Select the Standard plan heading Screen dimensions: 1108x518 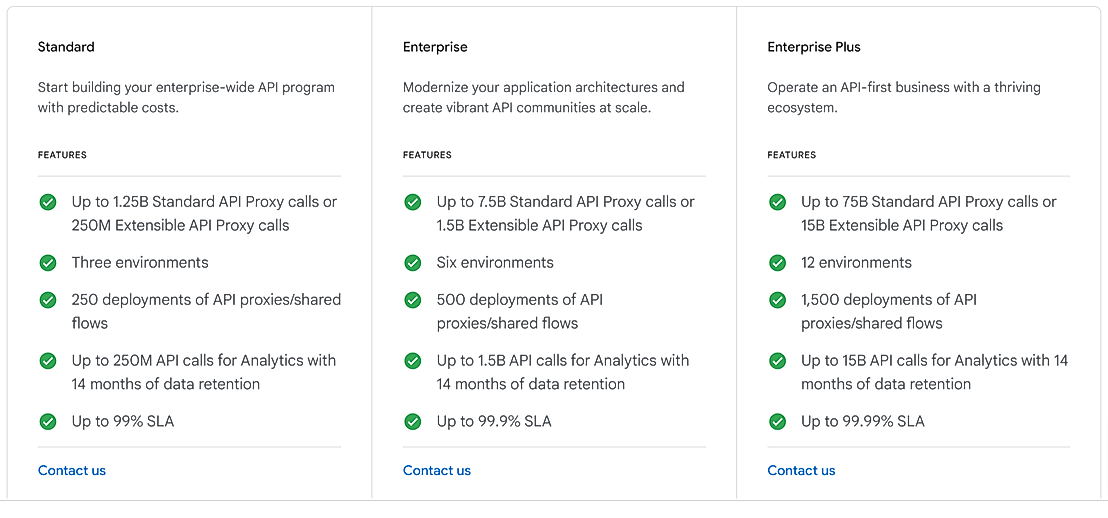(66, 47)
